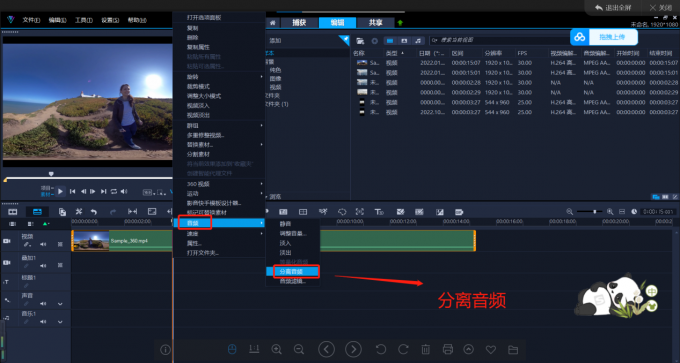Expand the 音乐1 track chevron
680x363 pixels.
(x=60, y=322)
